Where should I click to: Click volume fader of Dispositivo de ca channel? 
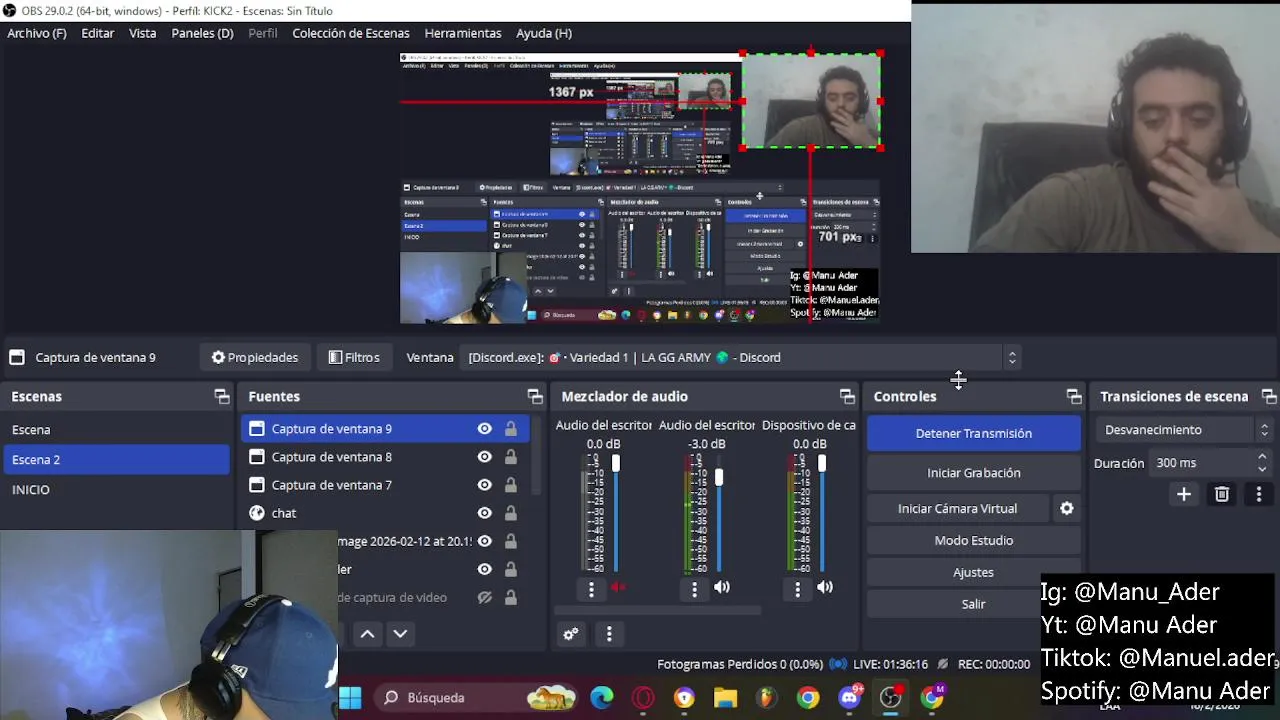point(822,464)
